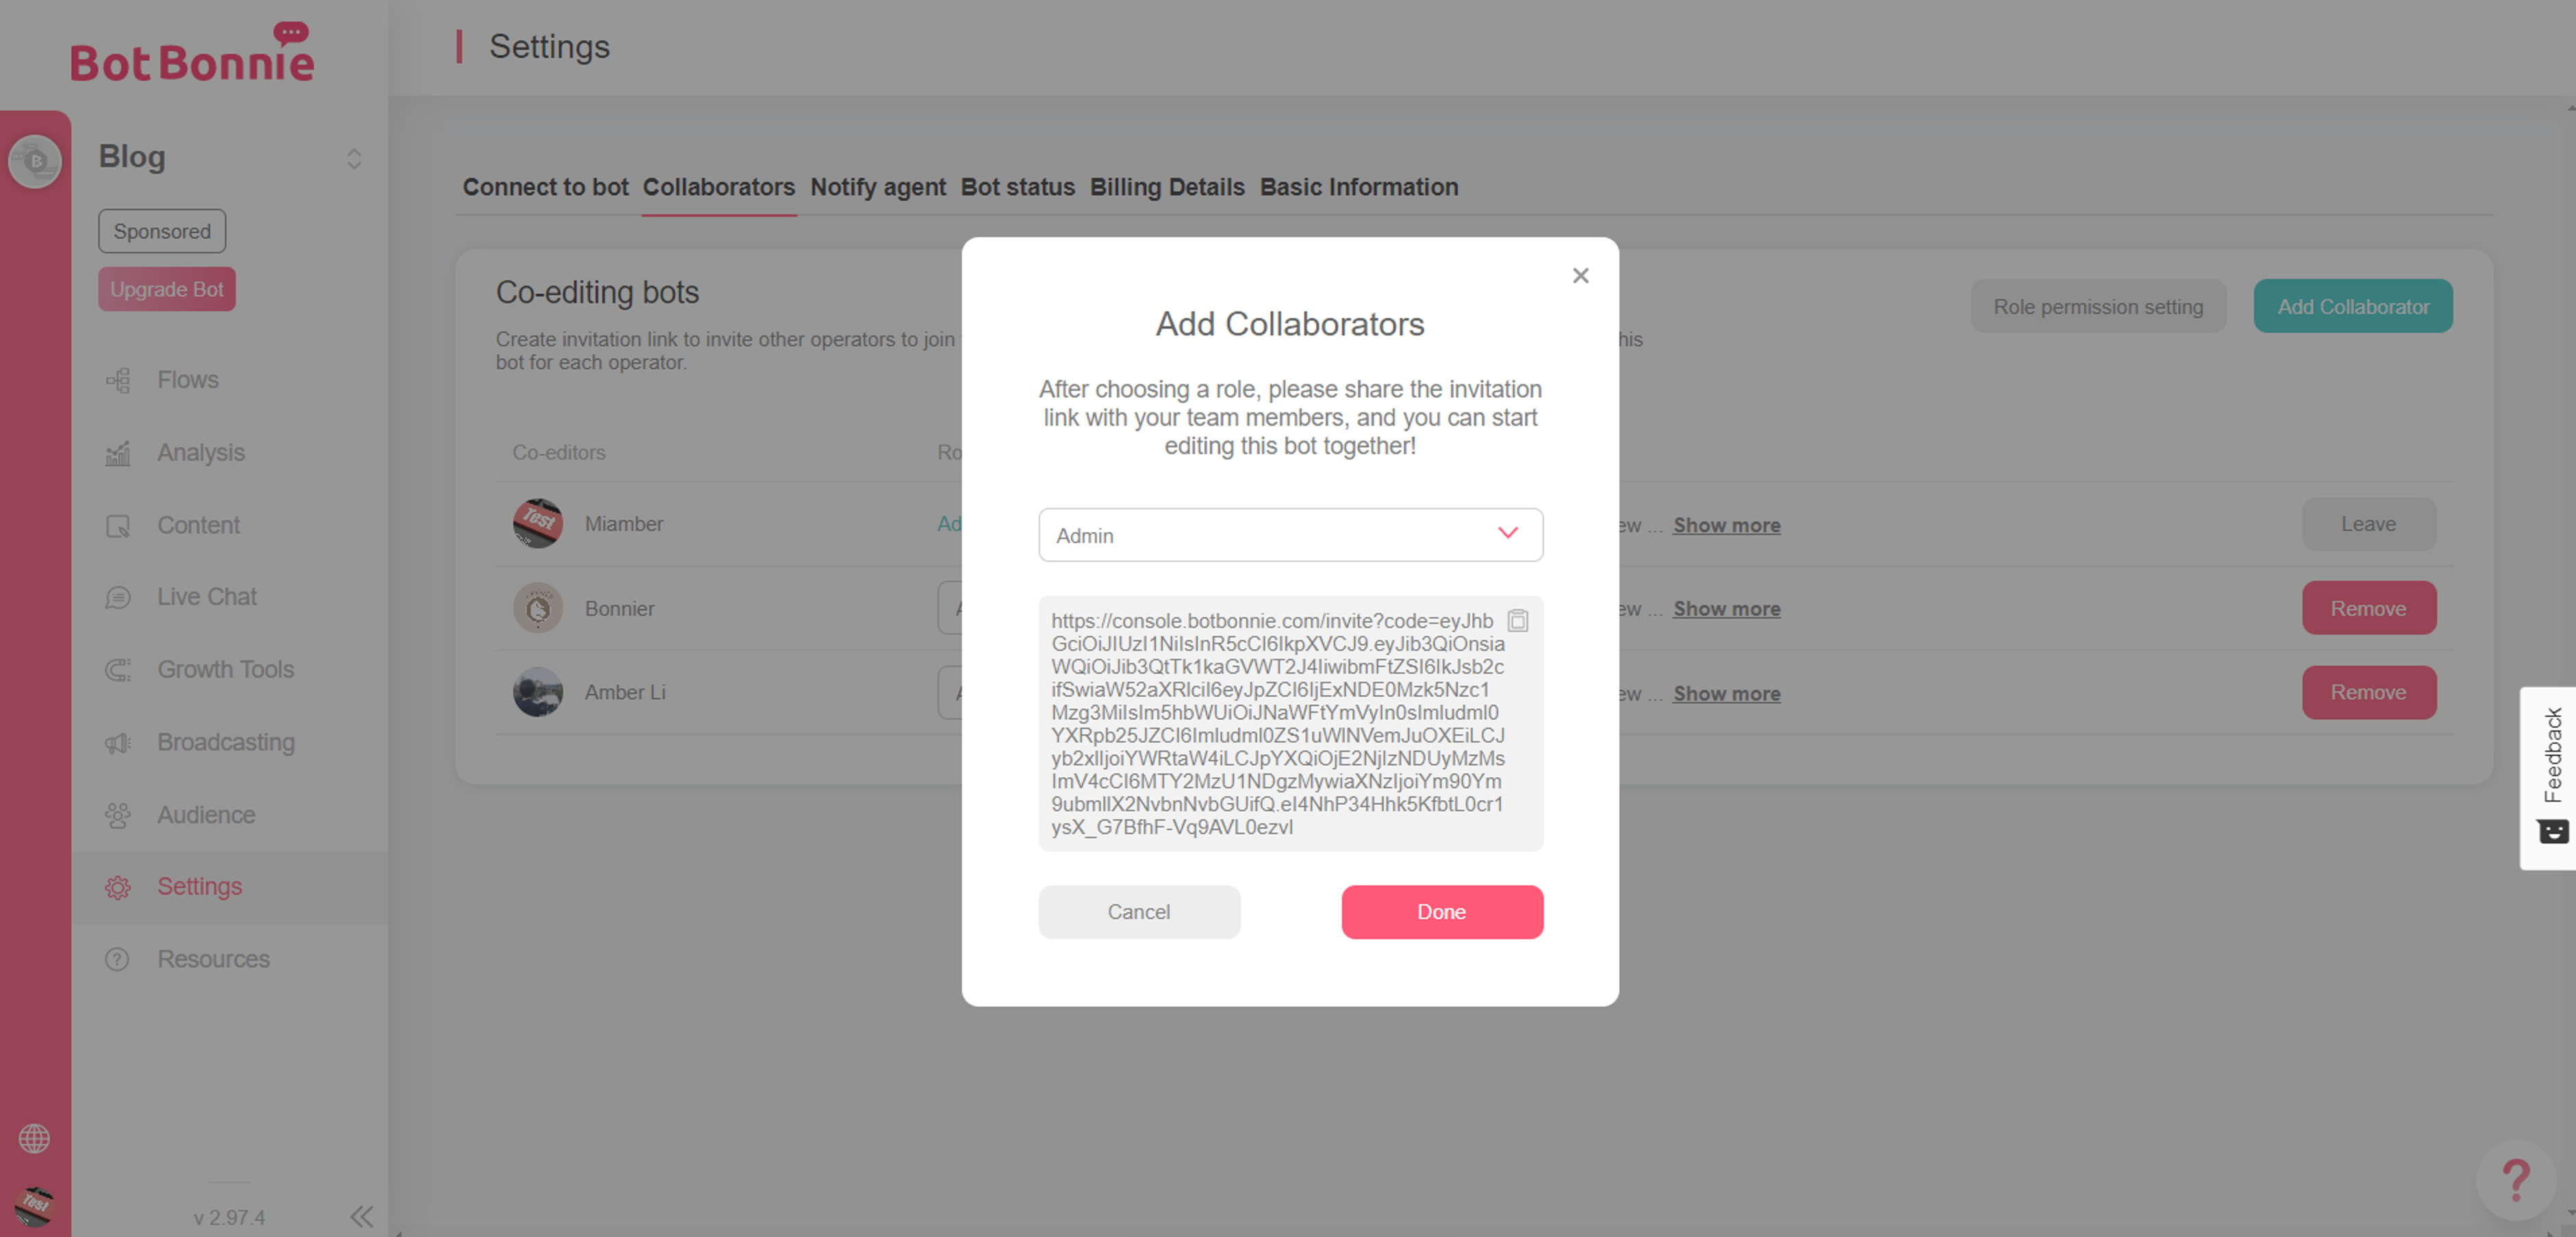The height and width of the screenshot is (1237, 2576).
Task: Click the Blog bot avatar icon
Action: [x=35, y=160]
